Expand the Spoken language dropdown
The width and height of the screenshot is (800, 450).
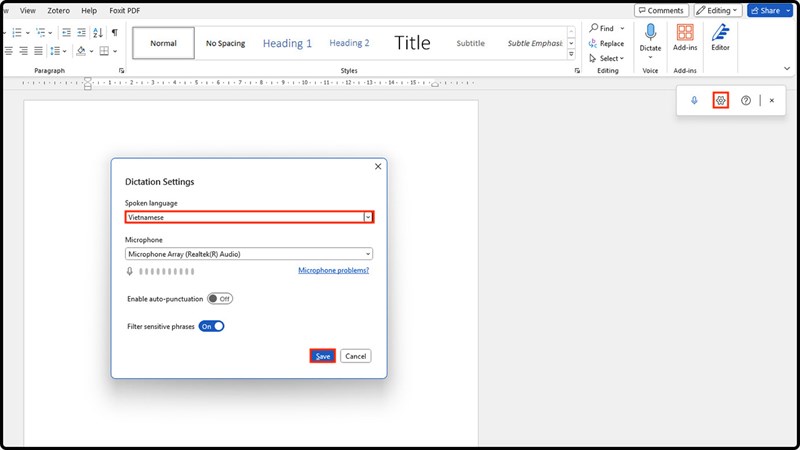(368, 217)
